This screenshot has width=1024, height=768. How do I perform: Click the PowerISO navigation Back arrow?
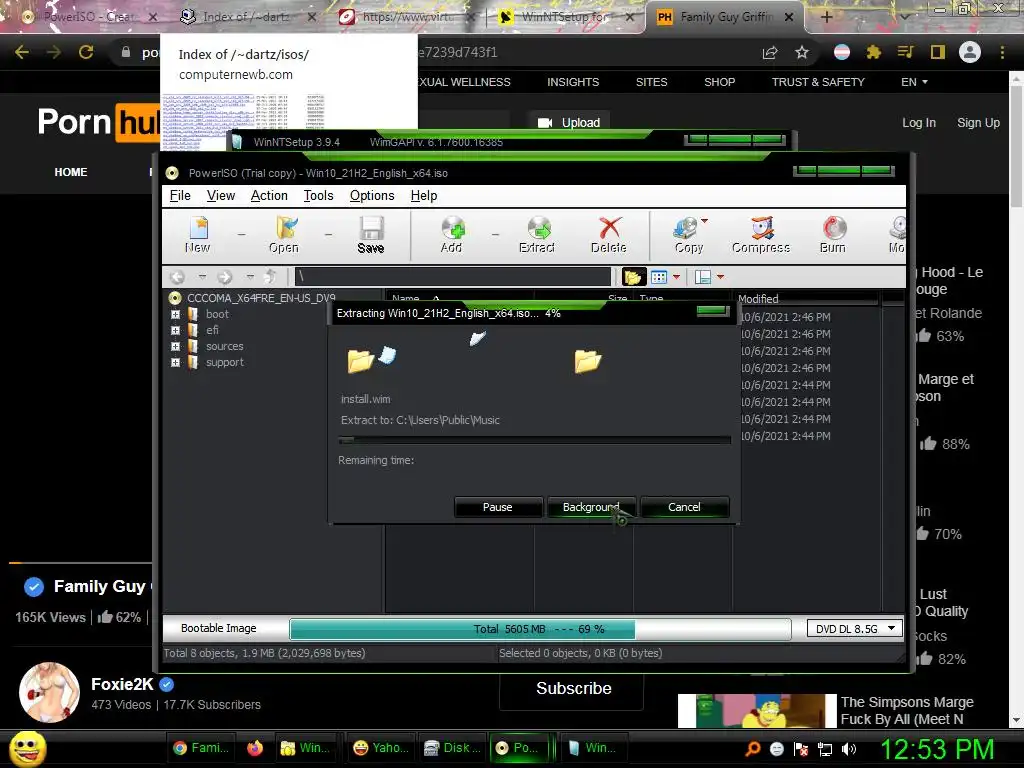178,277
